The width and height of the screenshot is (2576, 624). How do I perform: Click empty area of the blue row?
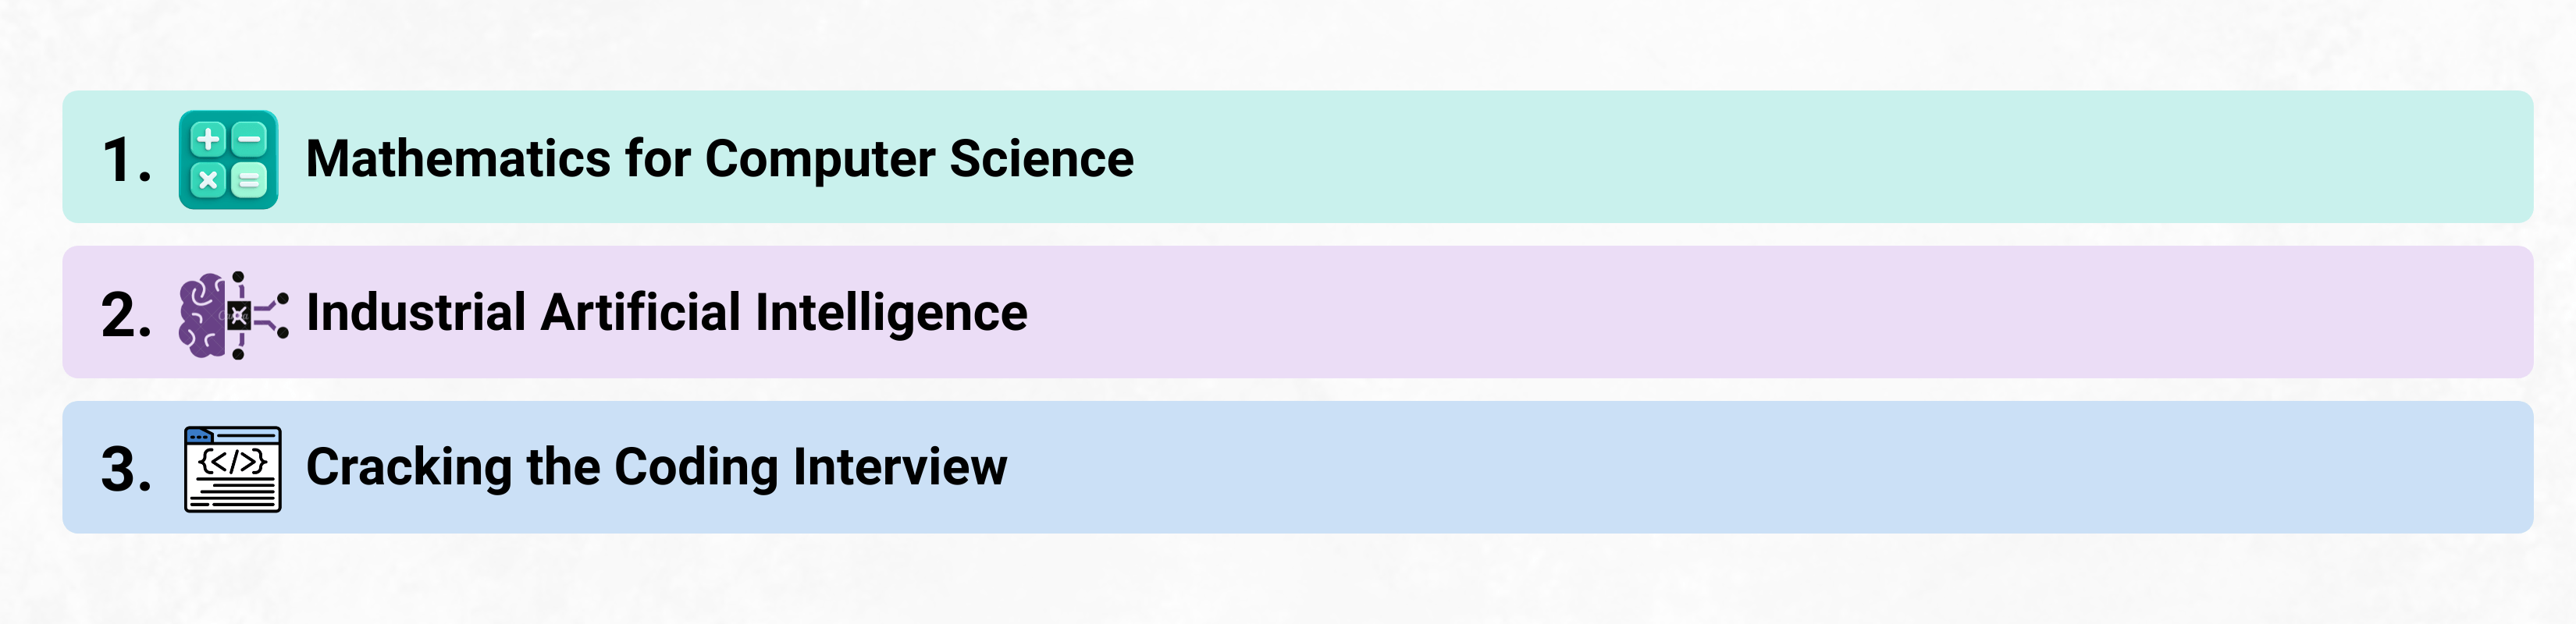pyautogui.click(x=1800, y=467)
